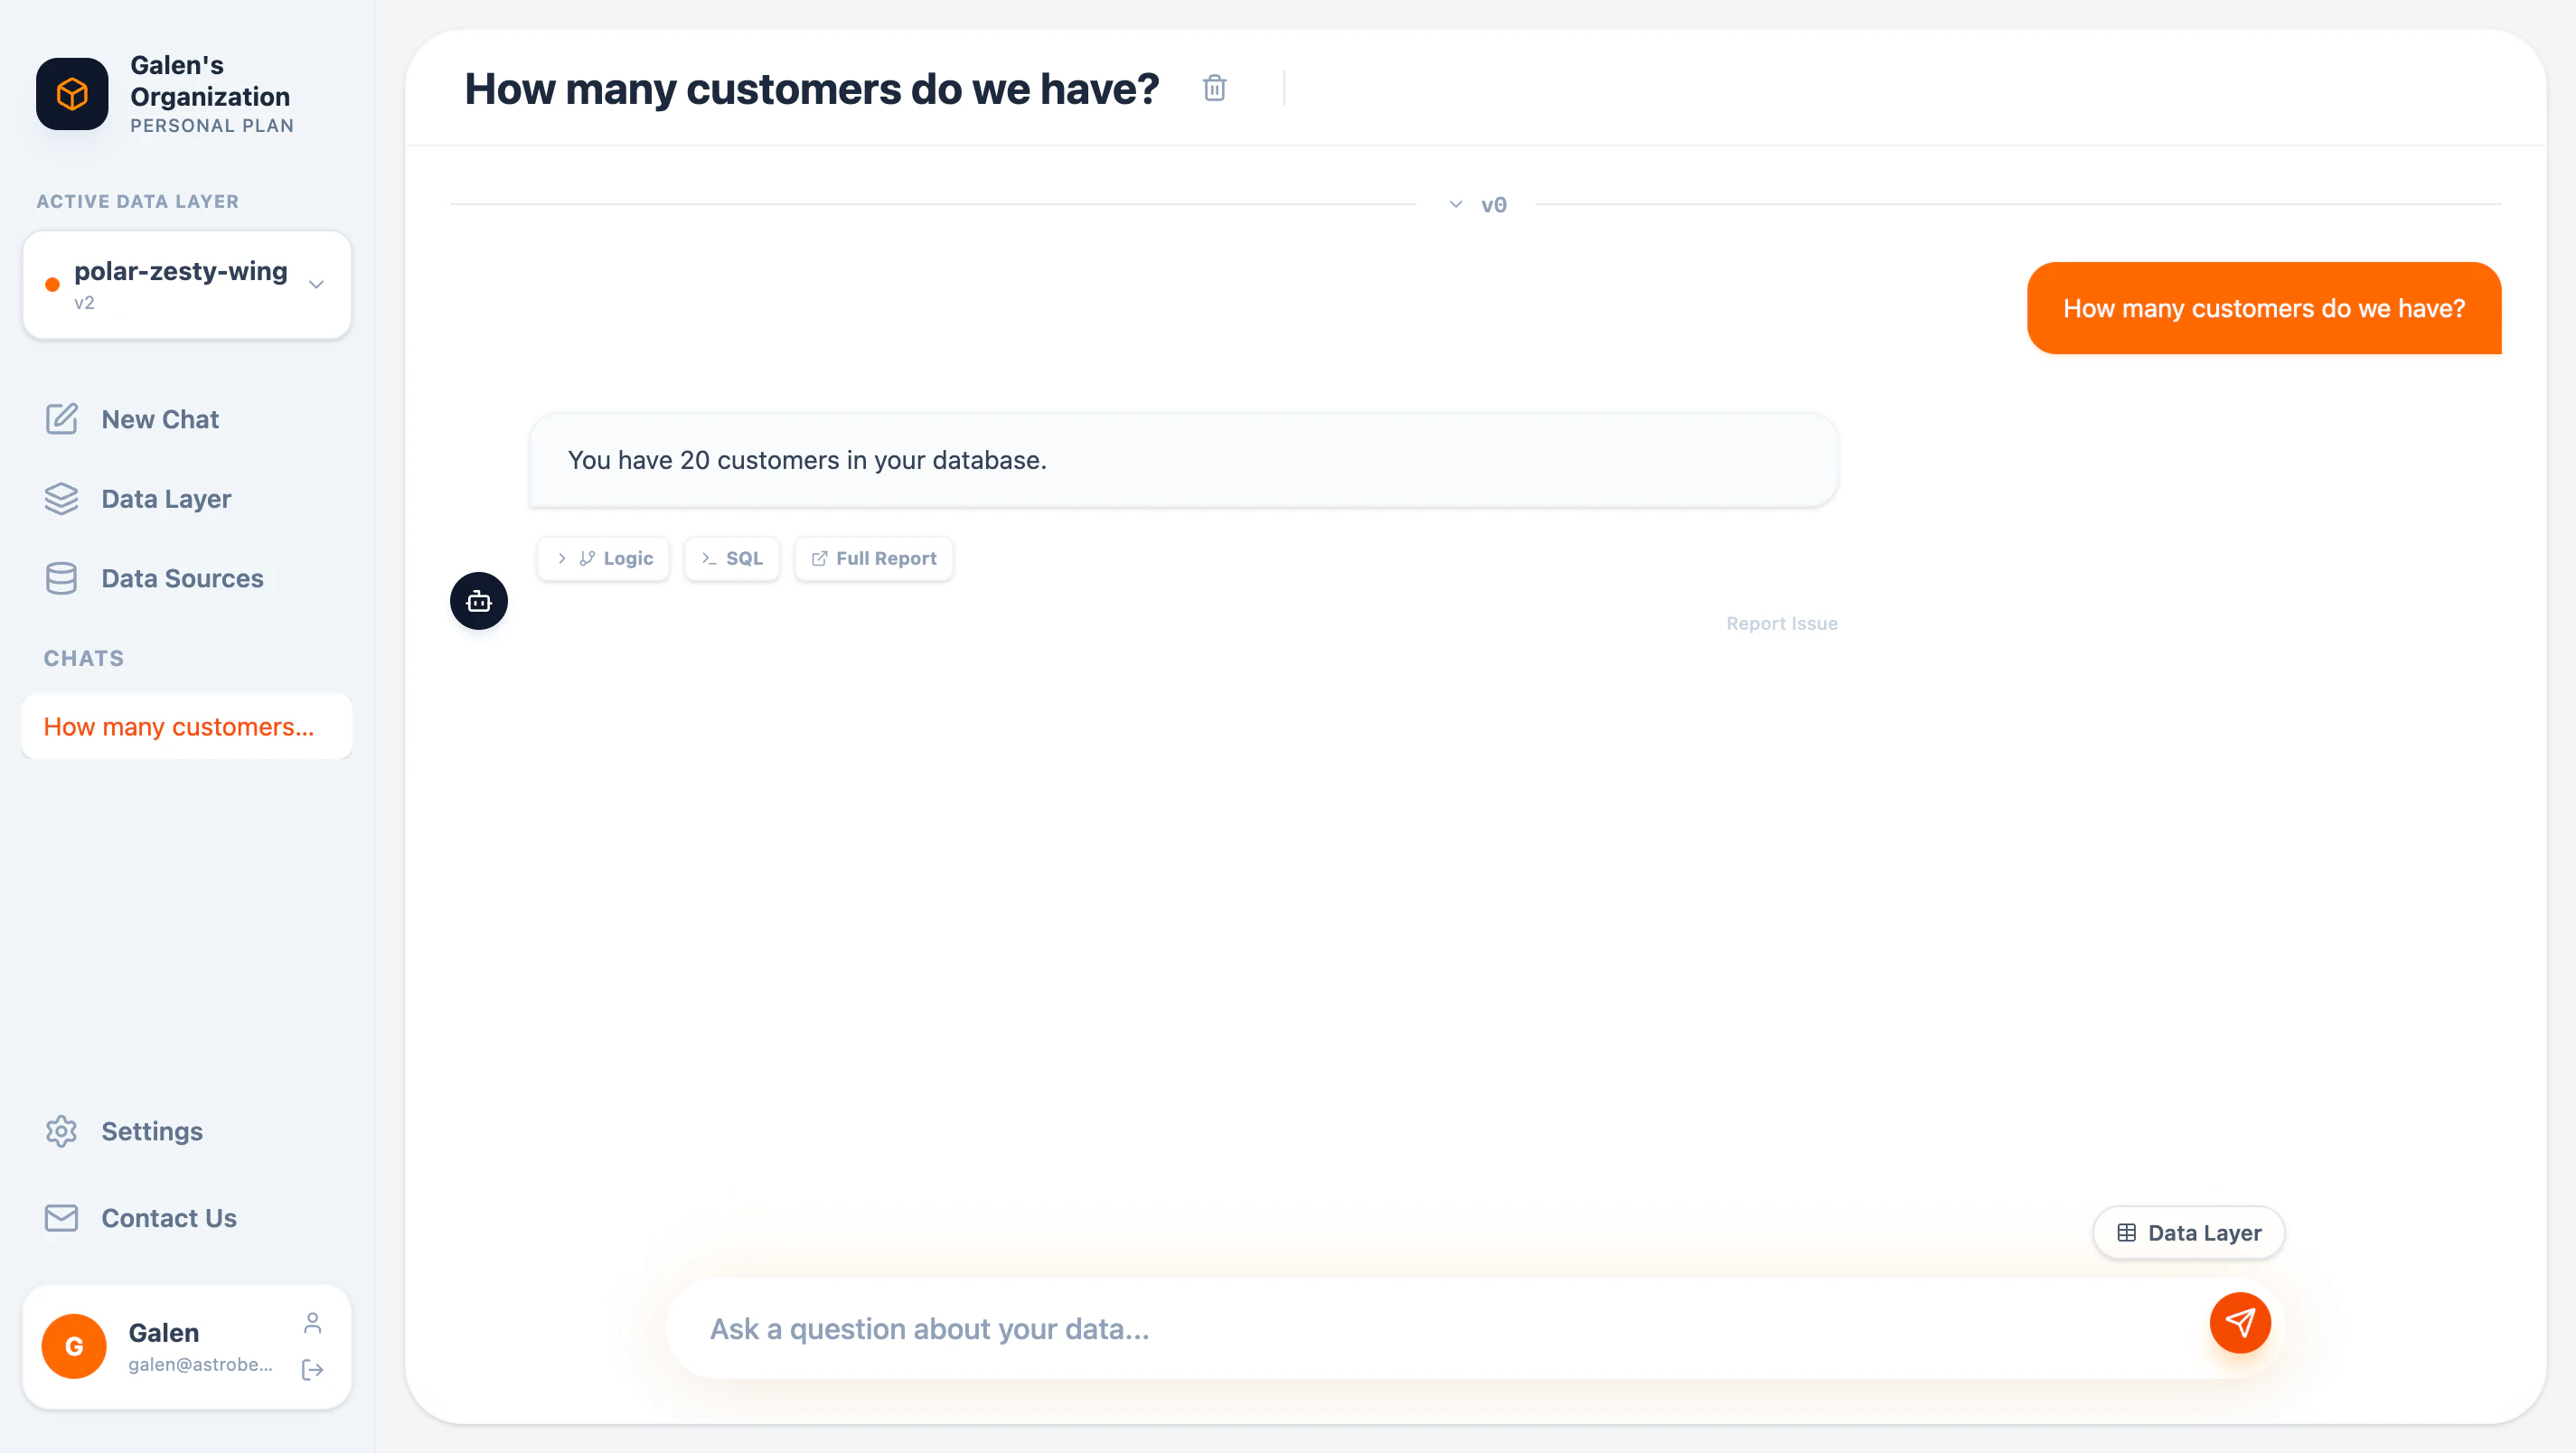Image resolution: width=2576 pixels, height=1453 pixels.
Task: Expand the Logic section chevron
Action: click(x=563, y=558)
